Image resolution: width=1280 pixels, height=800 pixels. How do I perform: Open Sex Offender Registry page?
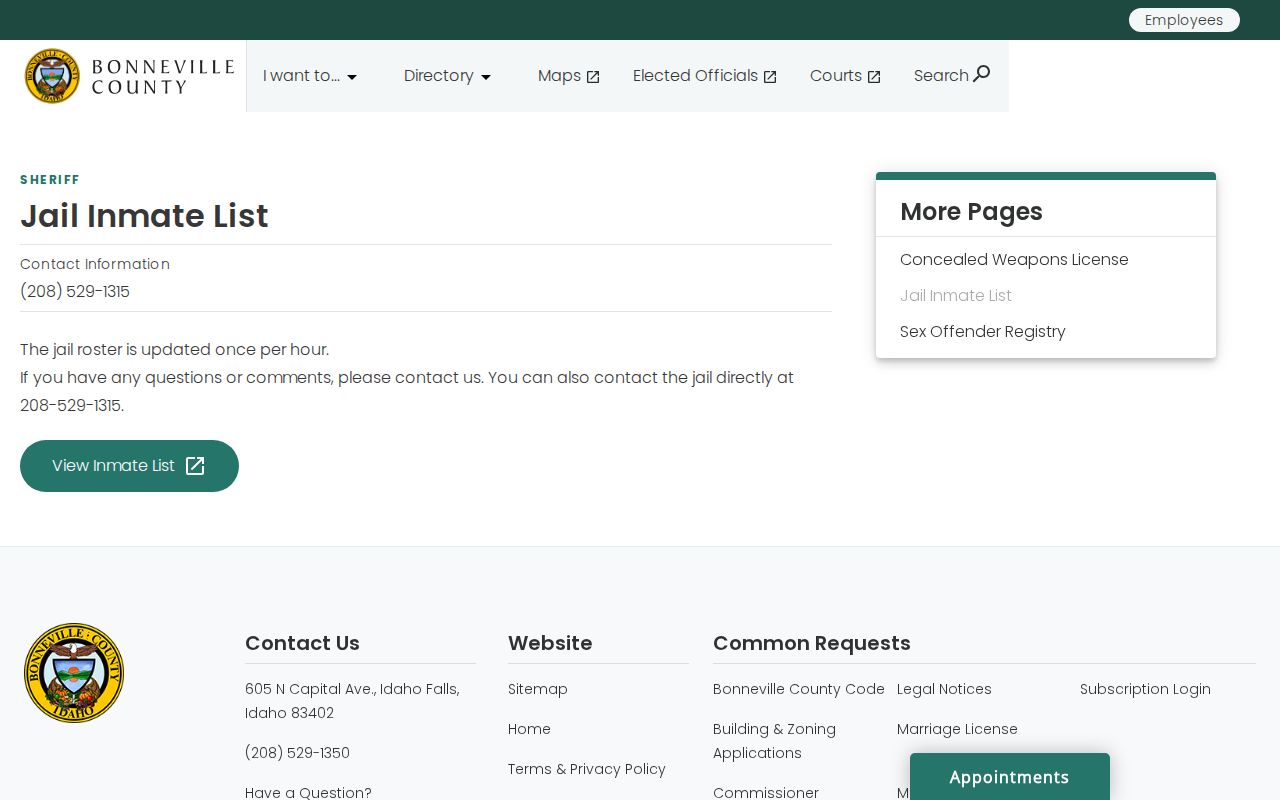coord(983,332)
